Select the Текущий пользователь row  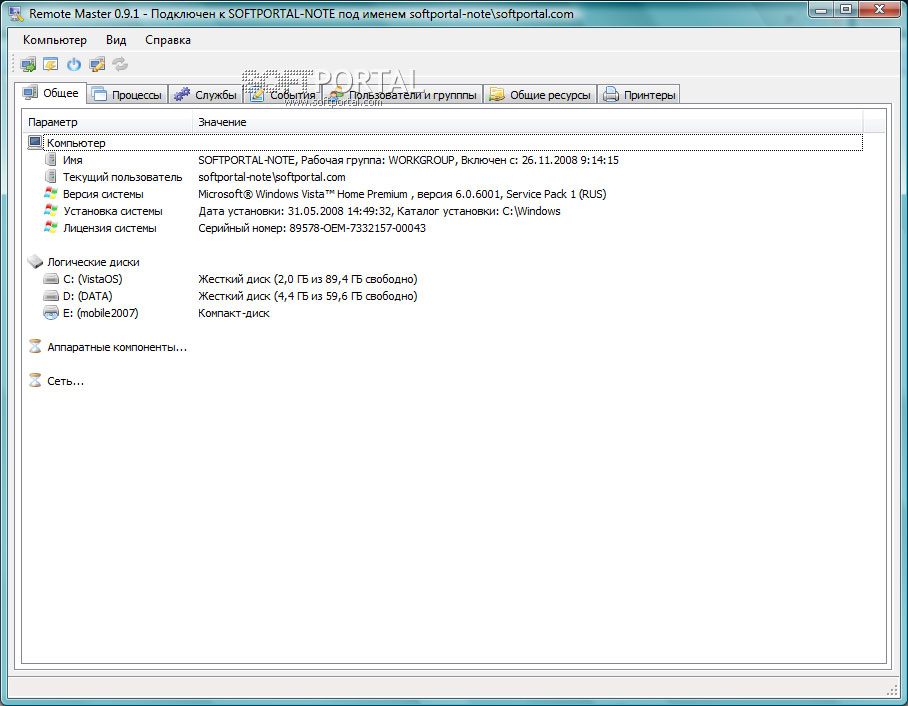[x=445, y=177]
